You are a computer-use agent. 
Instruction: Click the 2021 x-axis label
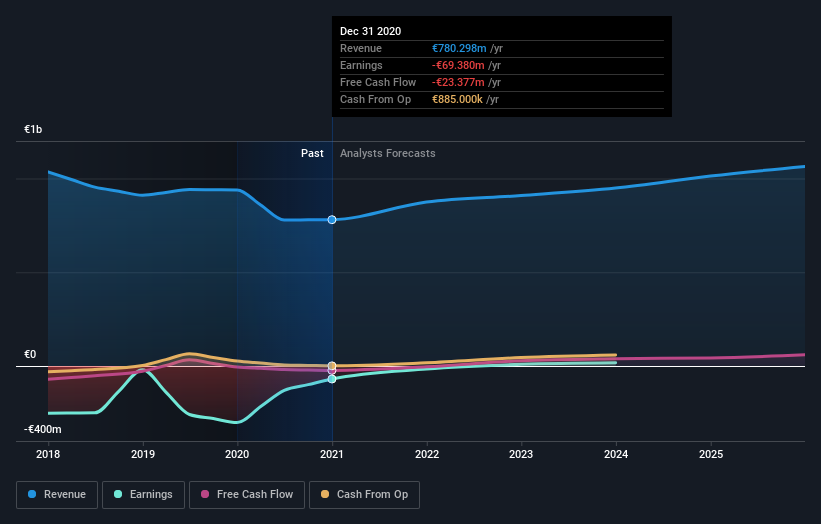[332, 454]
